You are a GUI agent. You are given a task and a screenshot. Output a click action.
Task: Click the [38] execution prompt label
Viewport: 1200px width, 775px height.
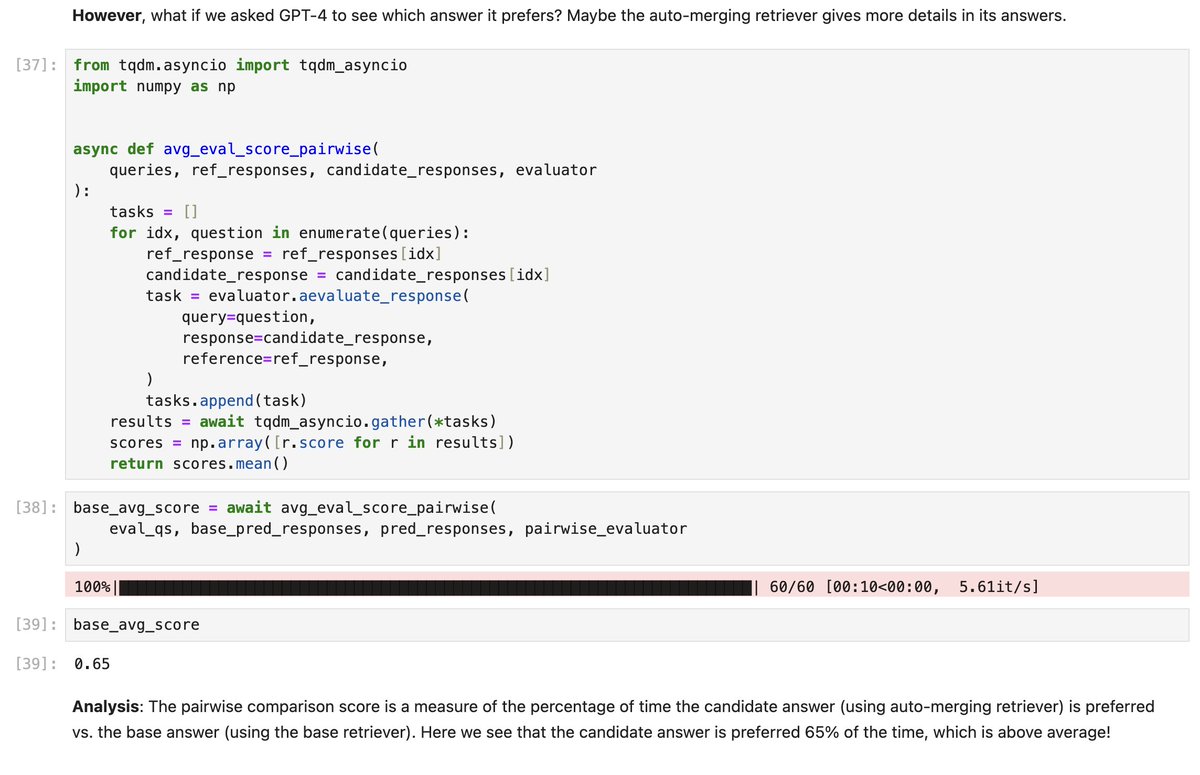(x=36, y=507)
